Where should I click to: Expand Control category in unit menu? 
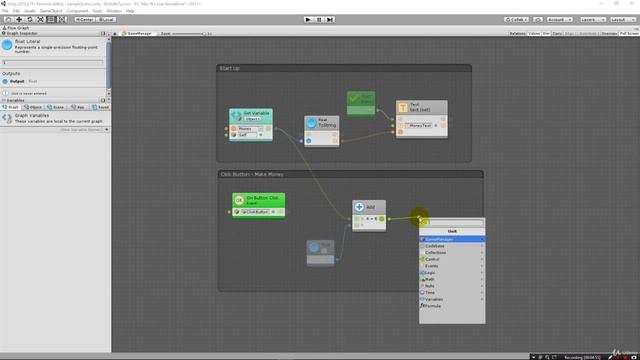pyautogui.click(x=452, y=259)
